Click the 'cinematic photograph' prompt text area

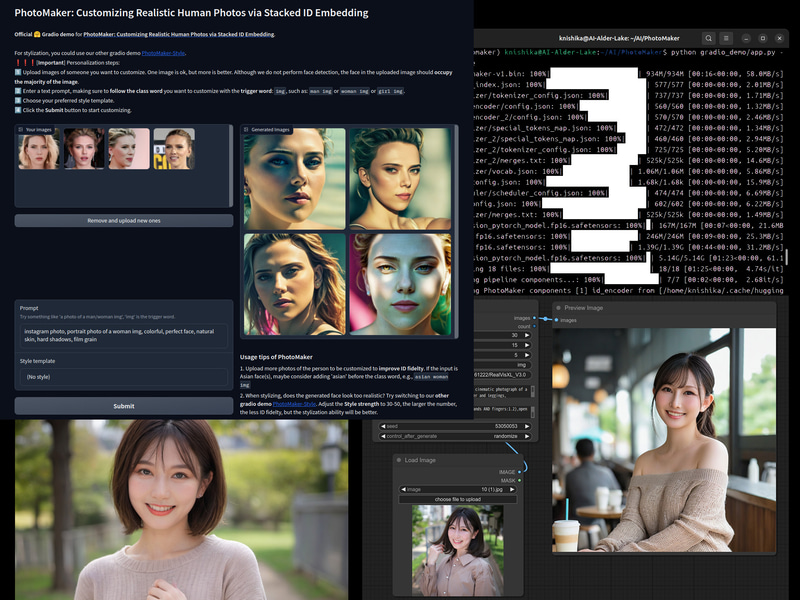coord(502,392)
